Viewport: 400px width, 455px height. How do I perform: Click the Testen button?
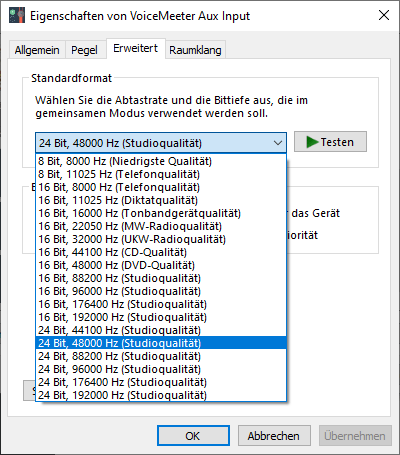(x=330, y=142)
